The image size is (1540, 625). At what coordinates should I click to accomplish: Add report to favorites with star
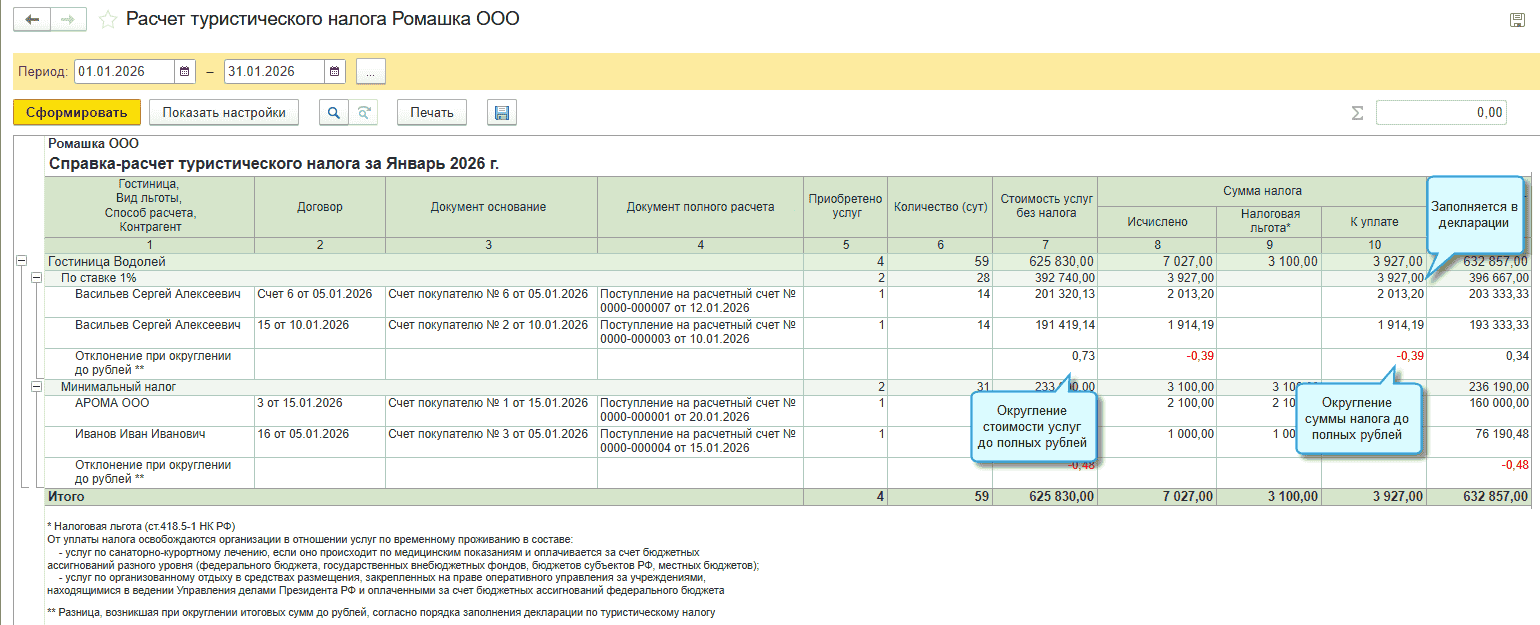pos(108,20)
